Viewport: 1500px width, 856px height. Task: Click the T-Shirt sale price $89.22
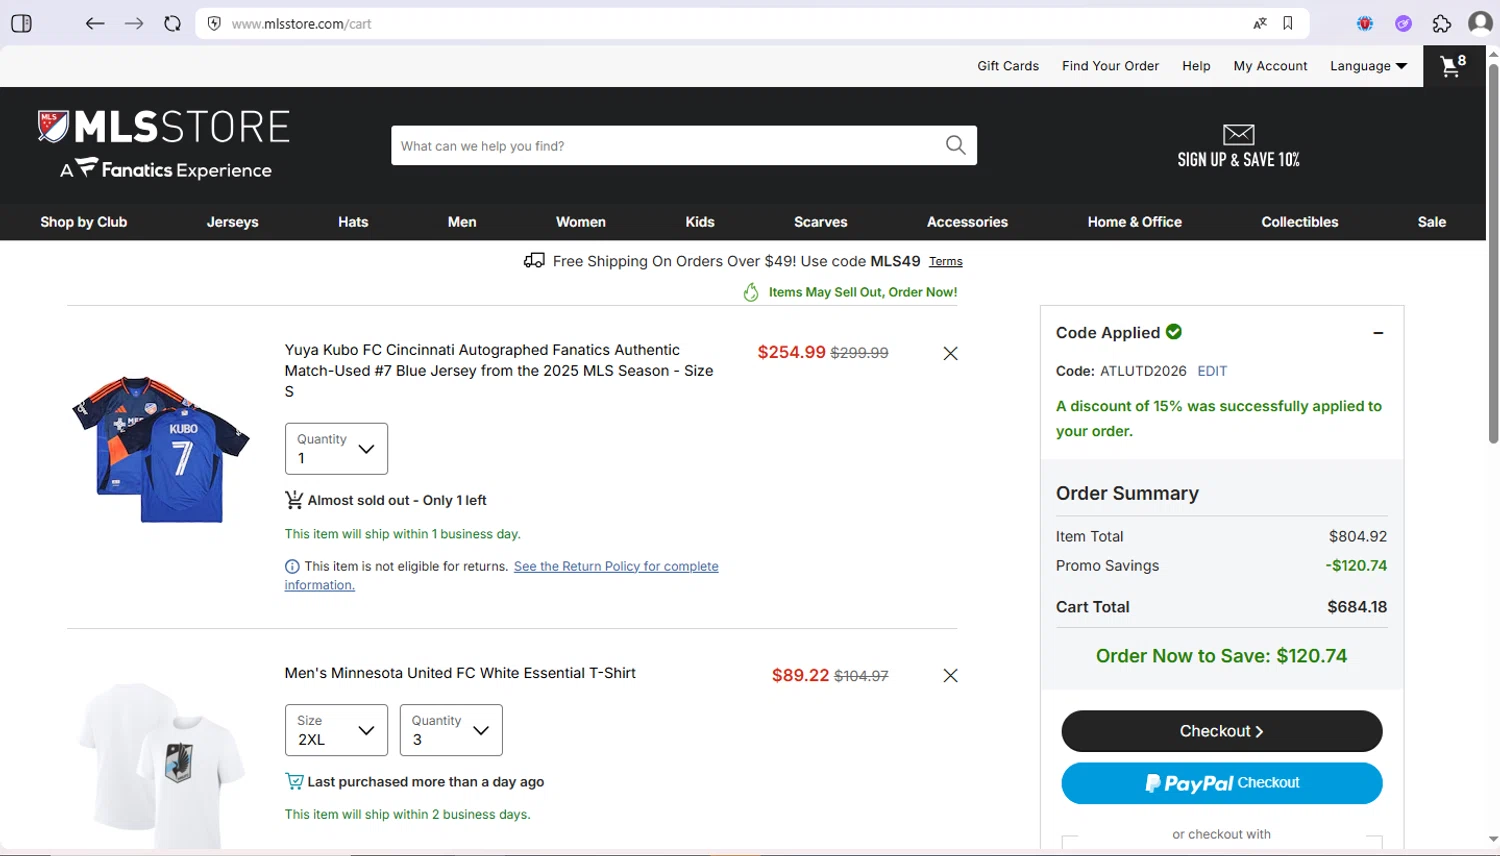(800, 675)
